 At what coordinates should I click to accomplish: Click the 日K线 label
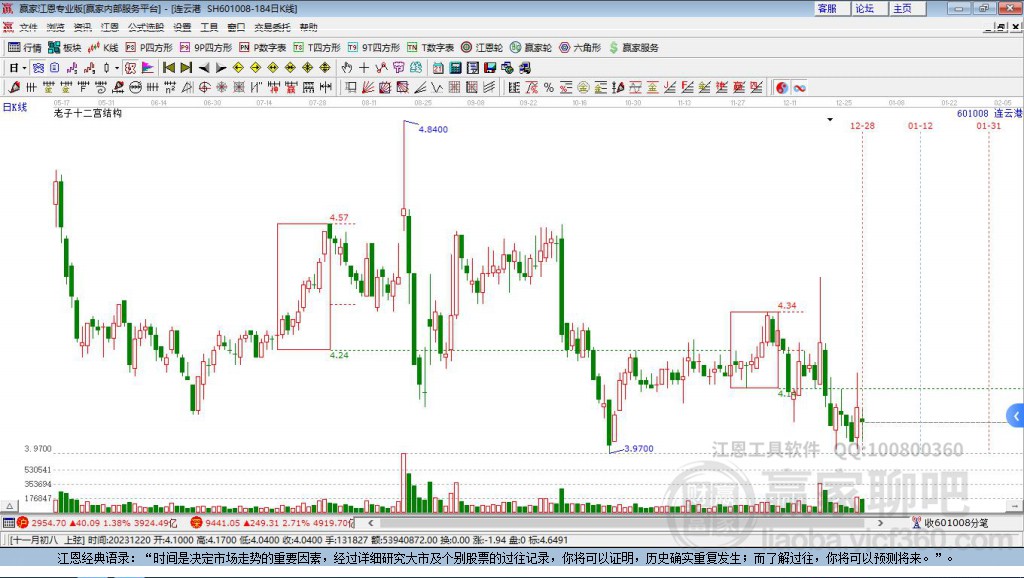15,107
